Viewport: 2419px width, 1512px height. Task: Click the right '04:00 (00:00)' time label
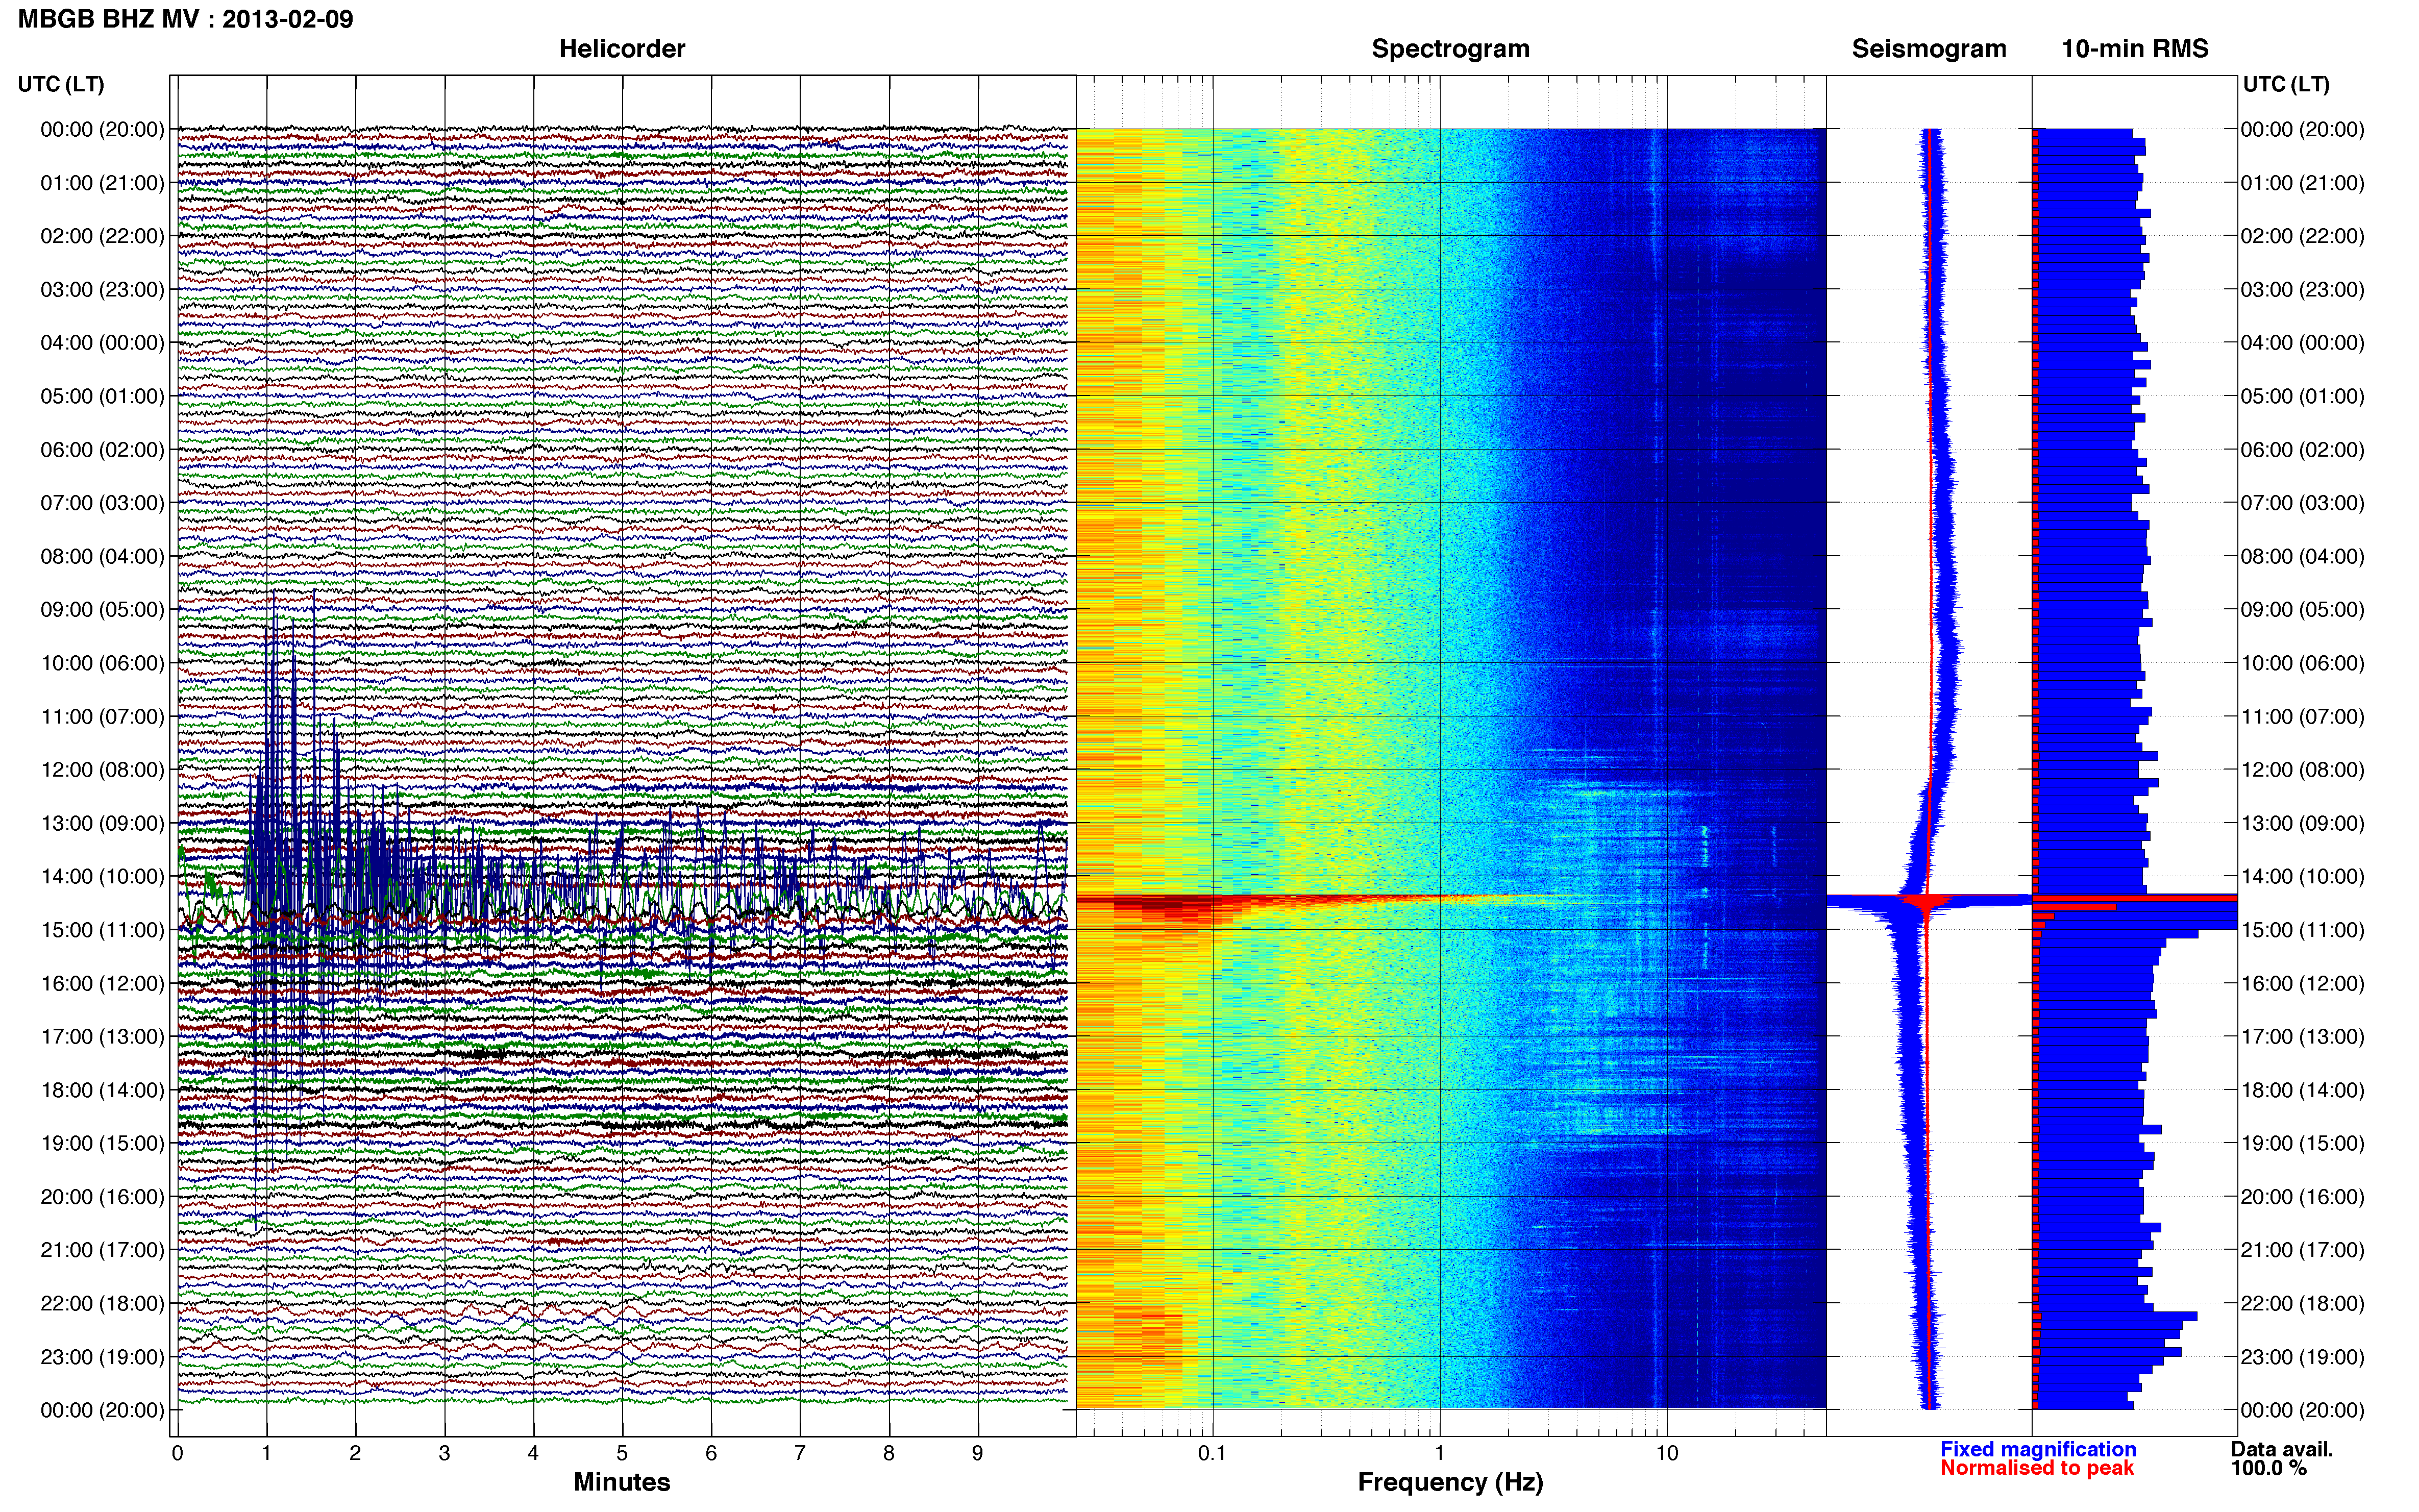(2303, 343)
